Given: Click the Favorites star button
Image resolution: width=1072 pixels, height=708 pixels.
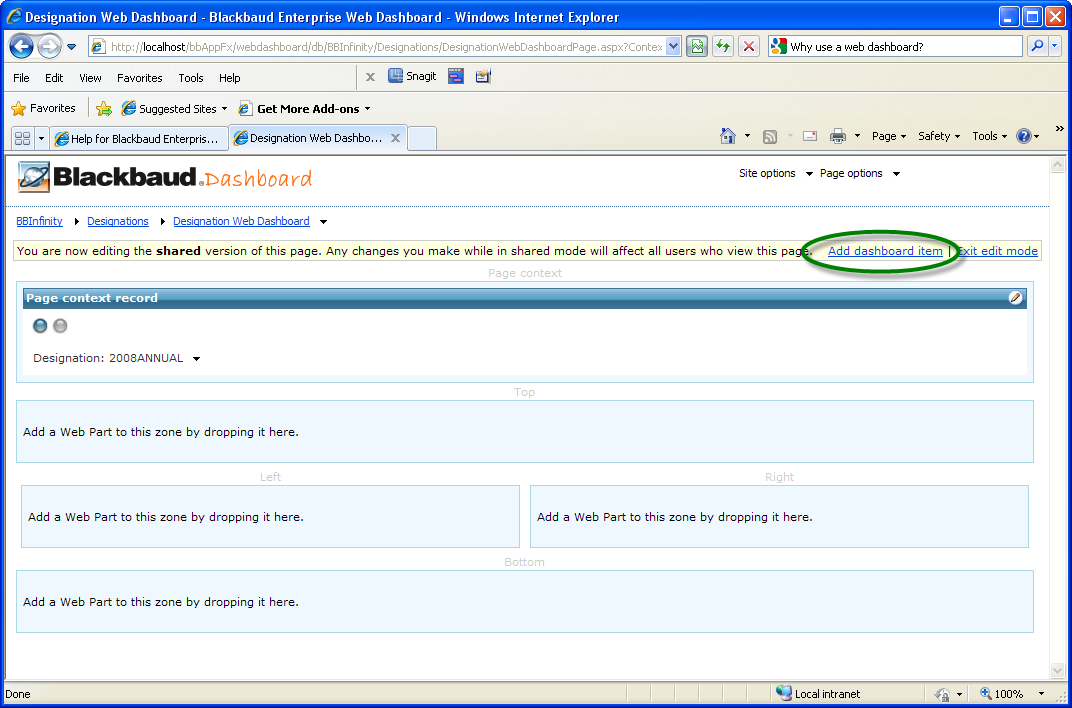Looking at the screenshot, I should click(x=44, y=108).
